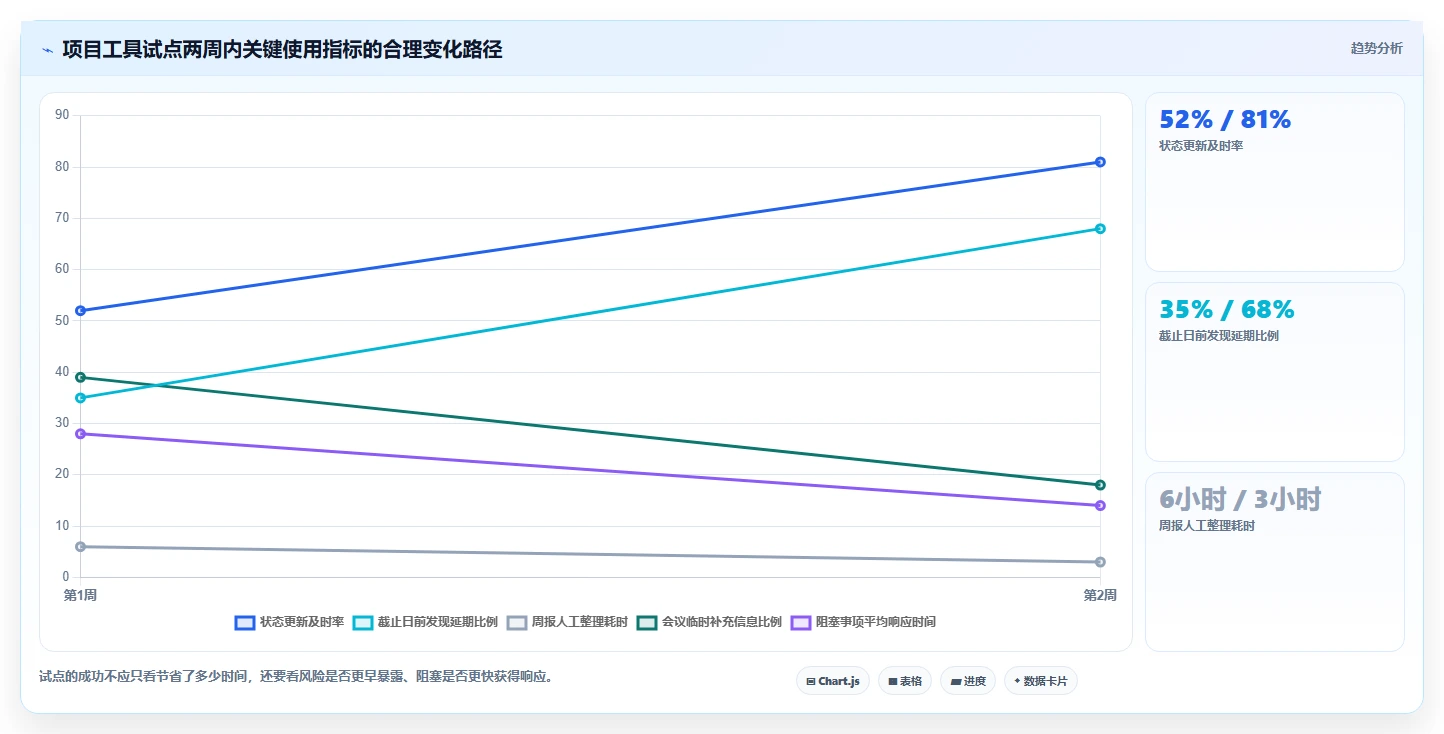
Task: Click the cyan line's 第2周 point at 68
Action: 1100,229
